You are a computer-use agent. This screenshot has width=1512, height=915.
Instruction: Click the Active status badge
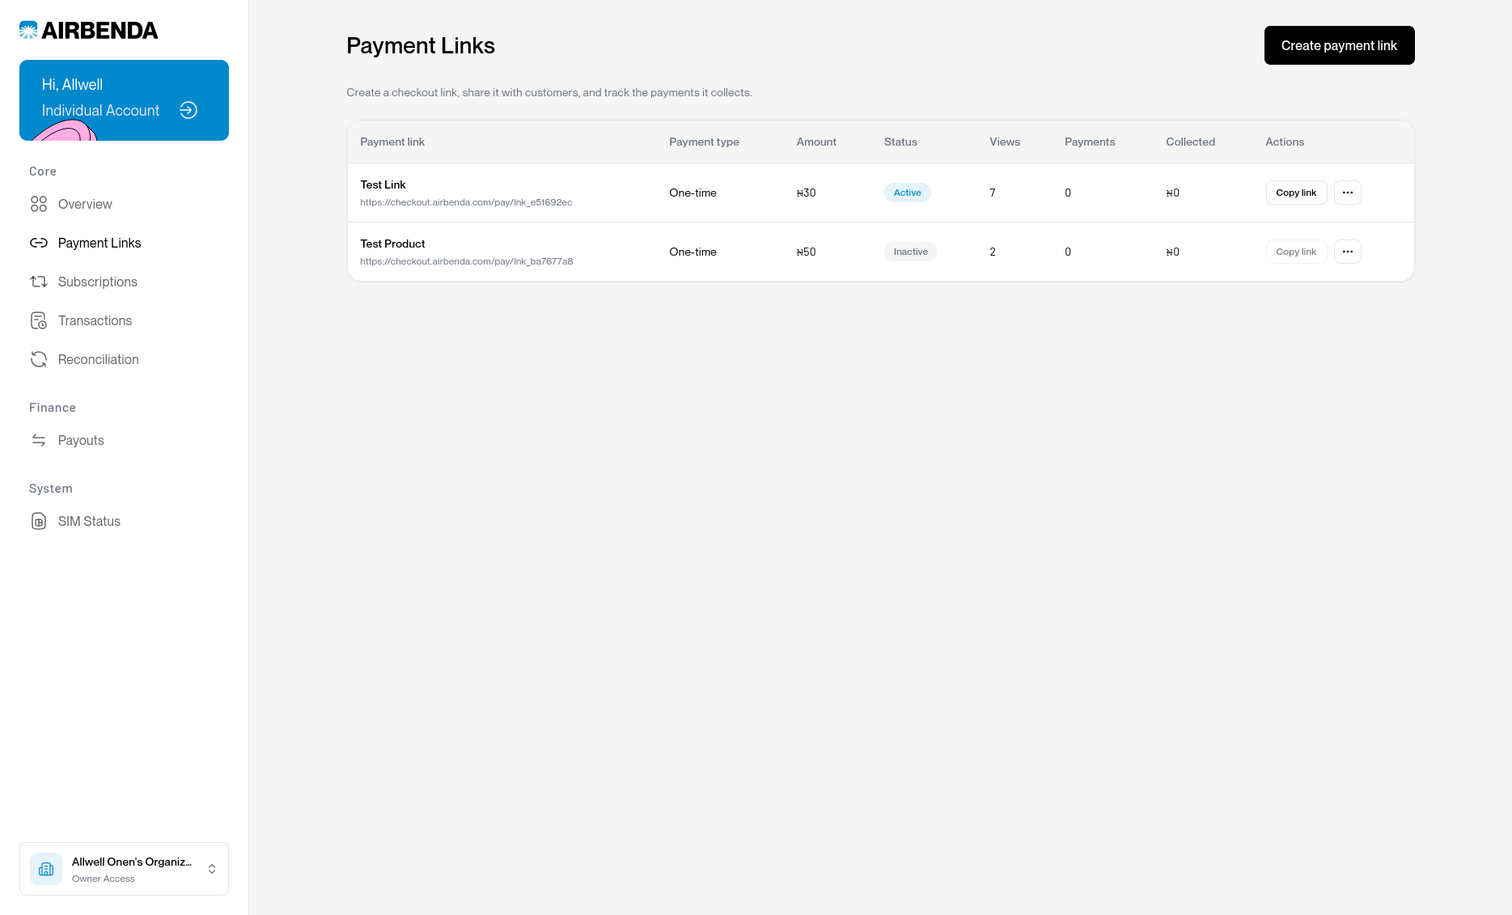click(907, 193)
